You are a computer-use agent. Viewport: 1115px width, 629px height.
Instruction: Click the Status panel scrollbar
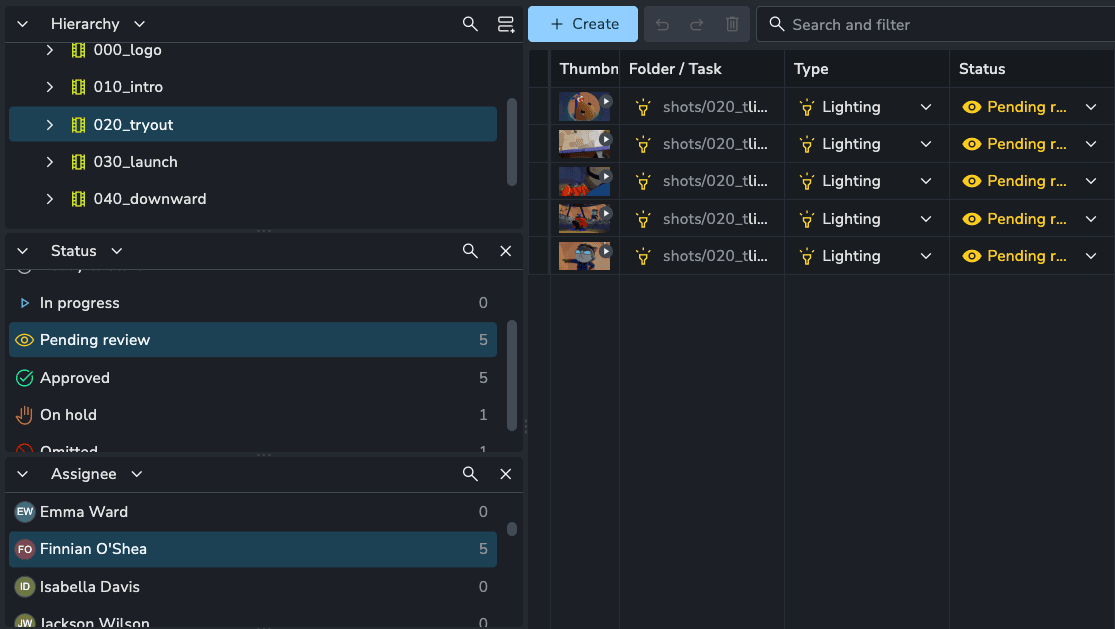point(511,375)
